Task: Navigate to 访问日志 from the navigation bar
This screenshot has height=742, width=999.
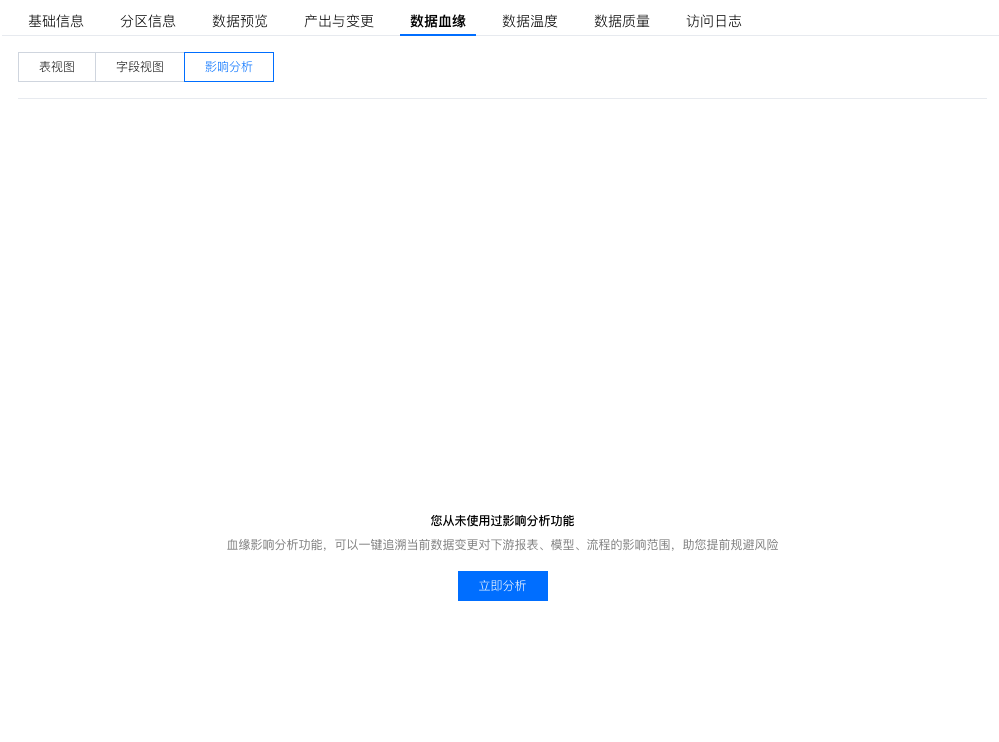Action: click(713, 19)
